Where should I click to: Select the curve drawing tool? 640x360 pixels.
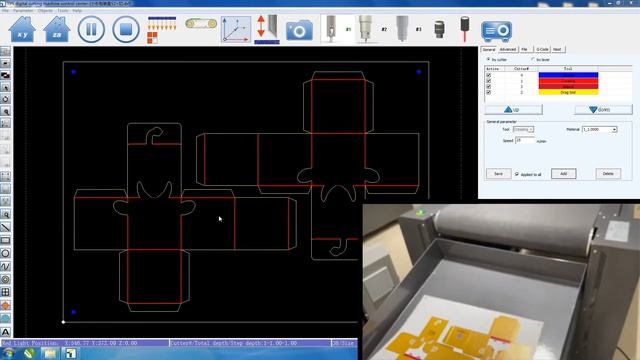[5, 267]
